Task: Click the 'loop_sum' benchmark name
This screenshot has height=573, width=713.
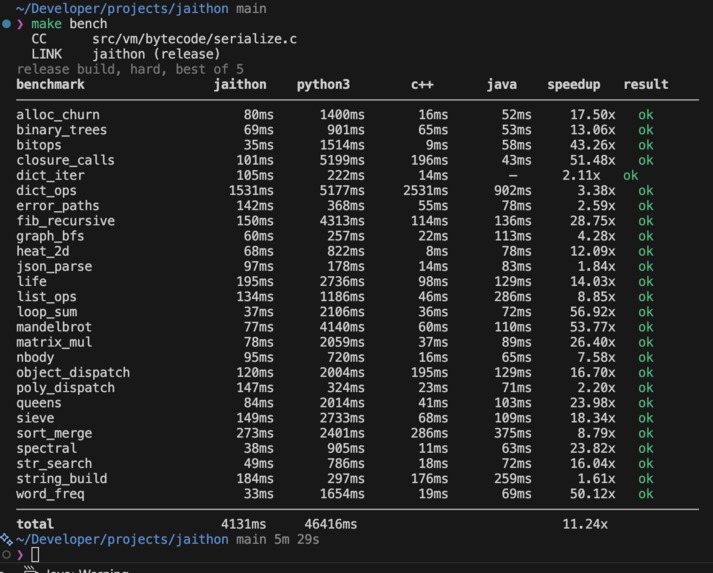Action: 46,312
